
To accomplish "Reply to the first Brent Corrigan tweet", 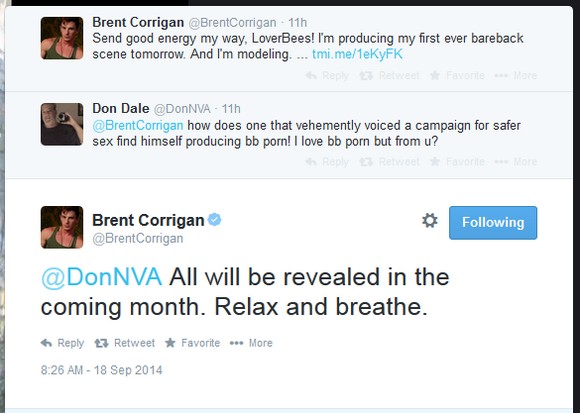I will click(327, 75).
